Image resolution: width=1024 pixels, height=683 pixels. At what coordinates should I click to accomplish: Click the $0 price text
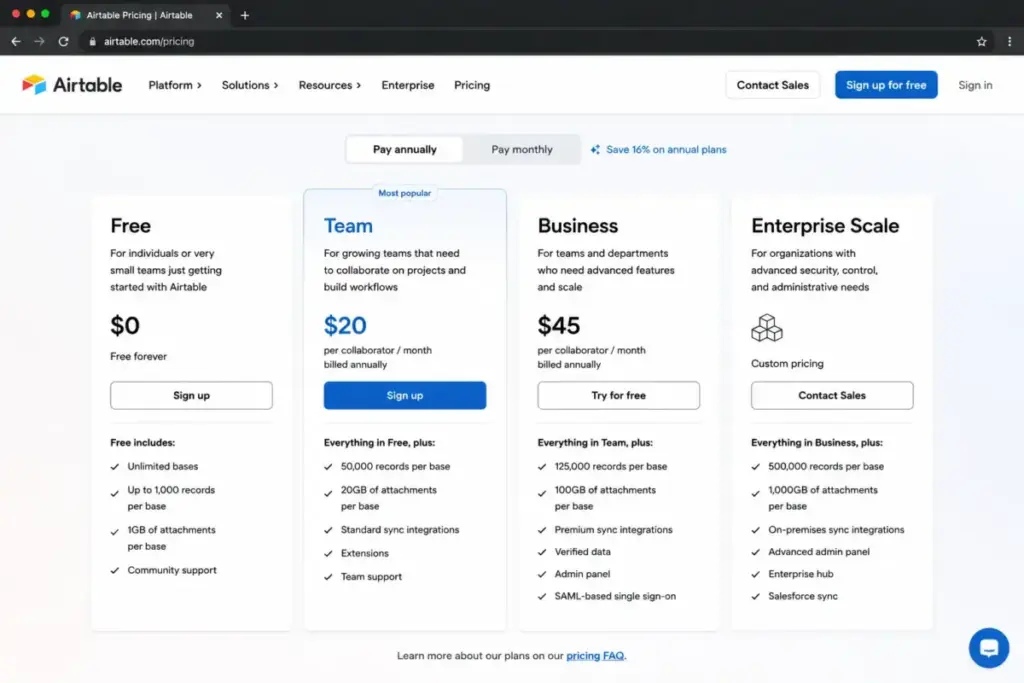[125, 326]
